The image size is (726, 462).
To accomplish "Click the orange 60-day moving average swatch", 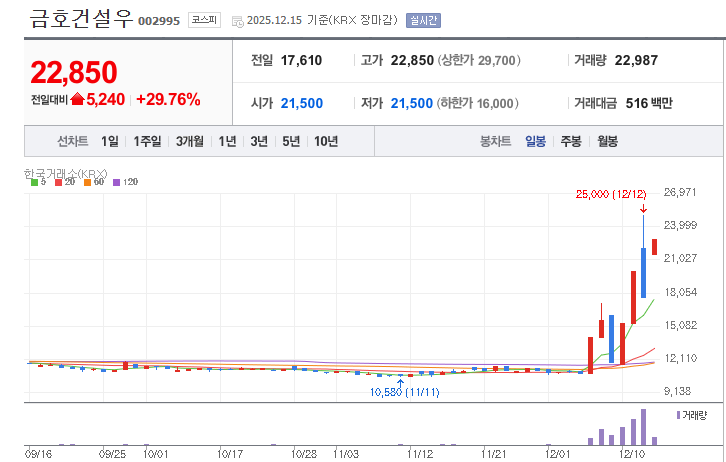I will (x=87, y=182).
